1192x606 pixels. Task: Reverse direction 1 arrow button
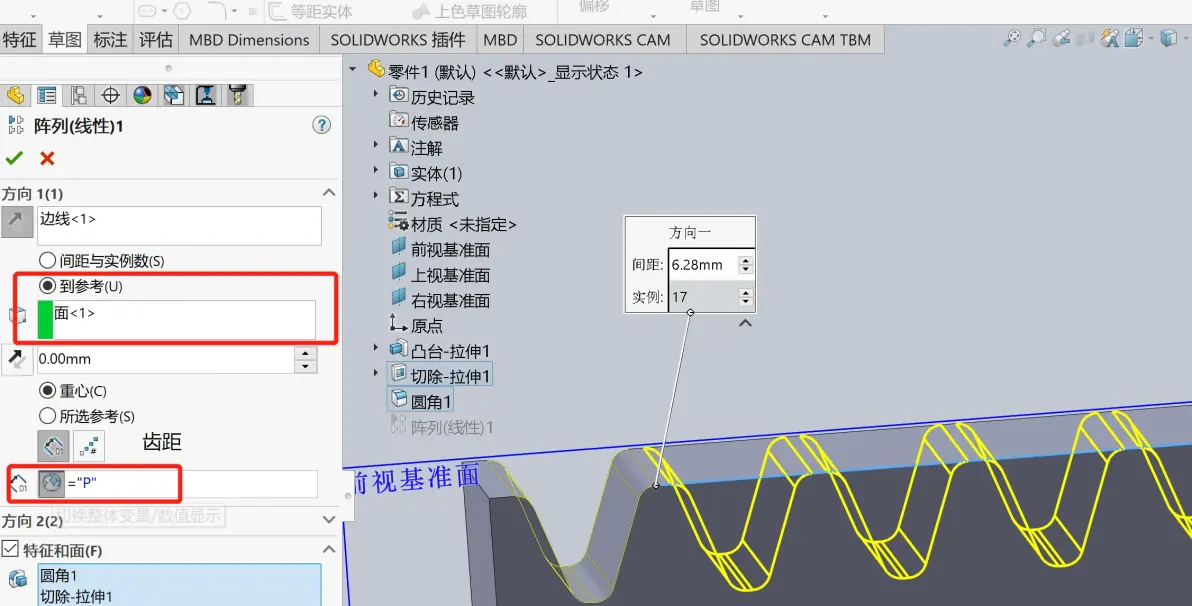15,220
